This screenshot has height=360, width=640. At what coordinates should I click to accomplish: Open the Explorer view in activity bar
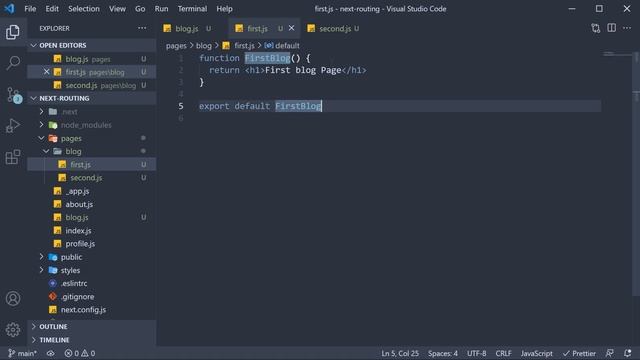point(13,32)
